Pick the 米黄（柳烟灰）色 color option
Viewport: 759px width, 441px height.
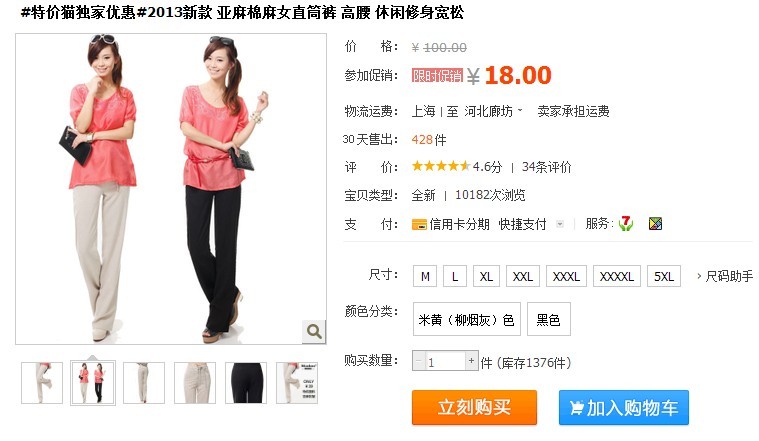[x=467, y=319]
